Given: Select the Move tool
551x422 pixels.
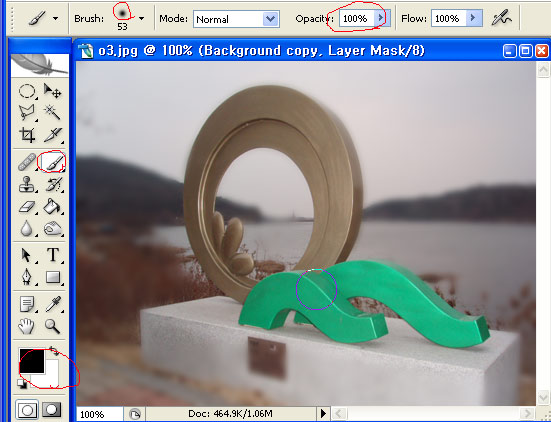Looking at the screenshot, I should pyautogui.click(x=53, y=91).
